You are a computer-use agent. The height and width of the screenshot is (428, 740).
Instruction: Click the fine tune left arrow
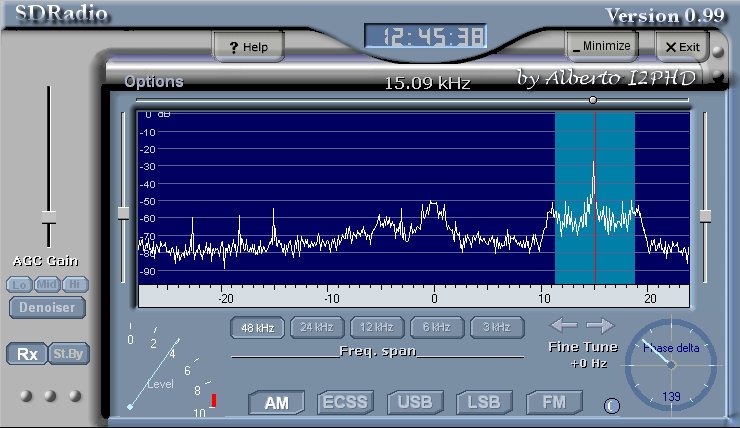pos(563,325)
